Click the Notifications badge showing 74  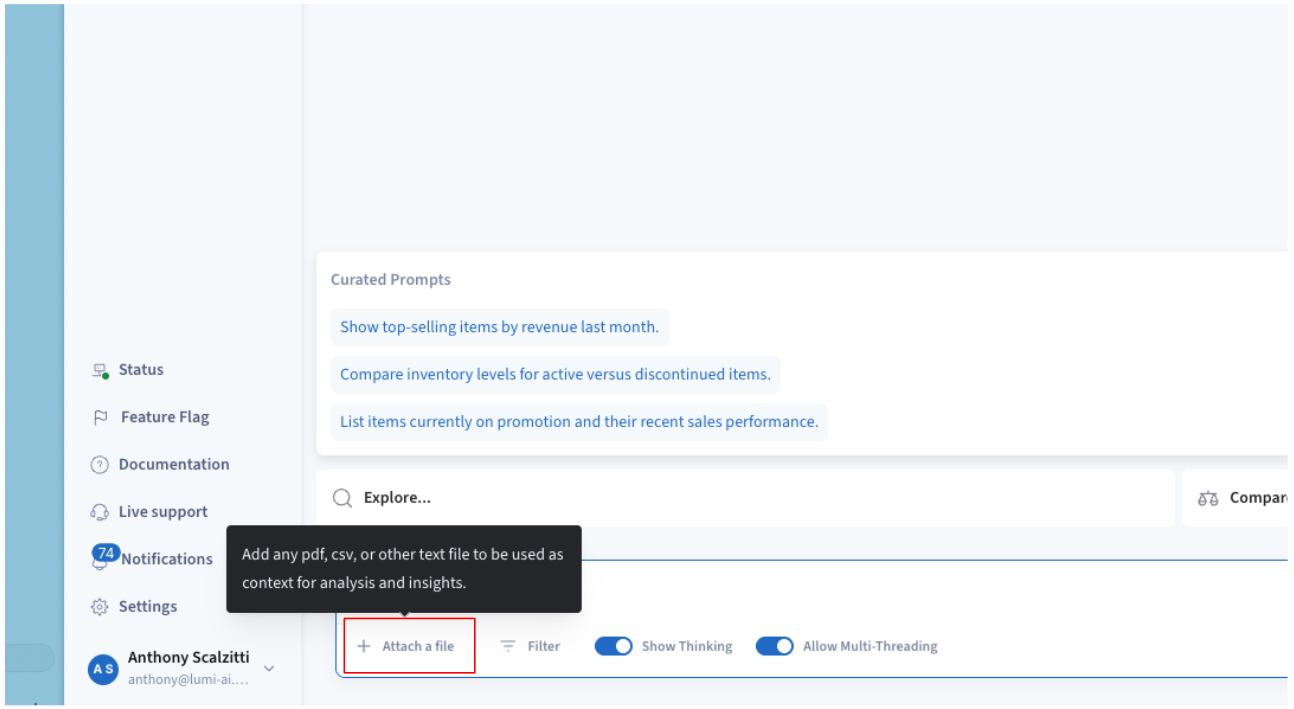[105, 553]
